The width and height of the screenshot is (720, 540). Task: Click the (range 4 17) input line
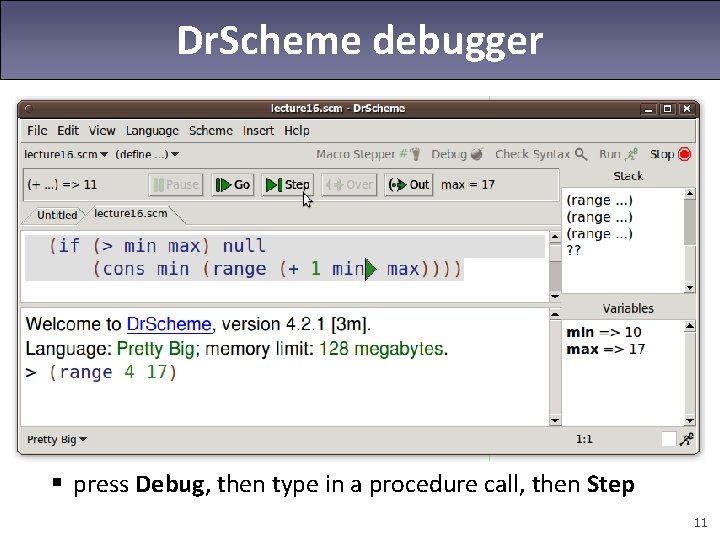[112, 372]
